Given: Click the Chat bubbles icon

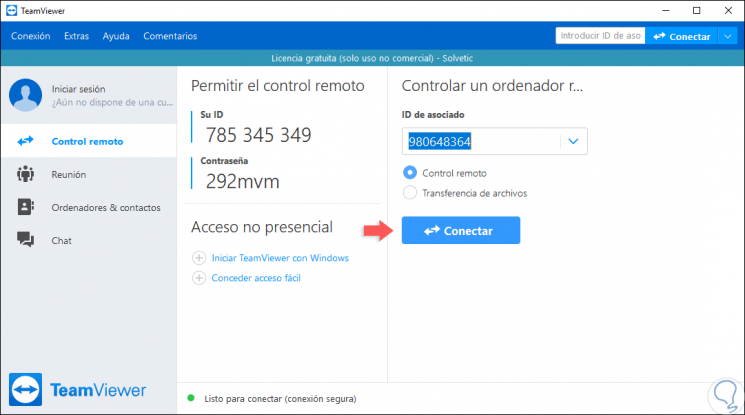Looking at the screenshot, I should tap(26, 240).
